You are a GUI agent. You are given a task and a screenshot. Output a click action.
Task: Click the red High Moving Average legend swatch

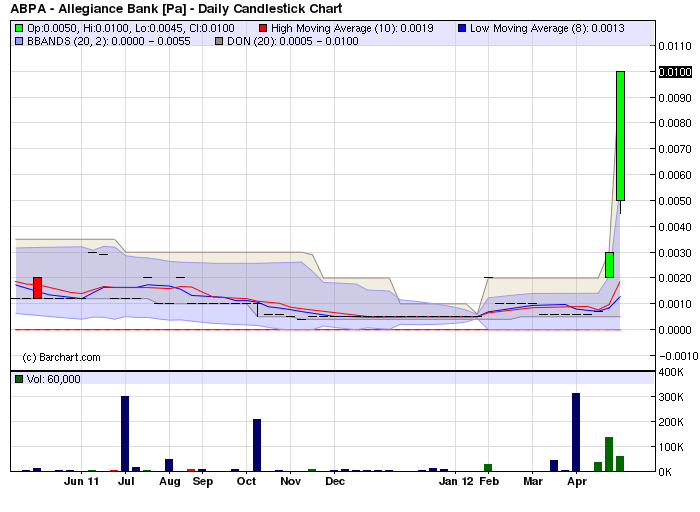[x=263, y=29]
